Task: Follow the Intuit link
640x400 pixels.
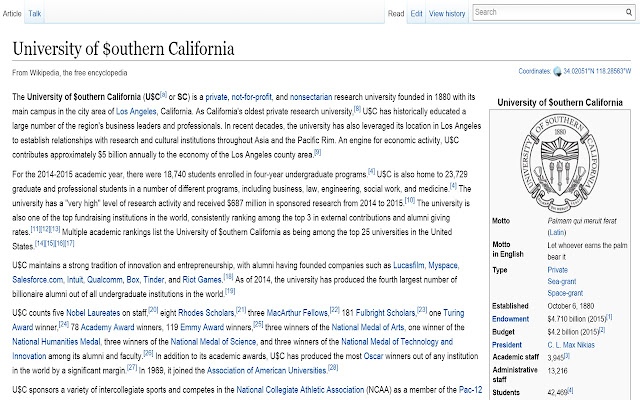Action: (x=75, y=280)
